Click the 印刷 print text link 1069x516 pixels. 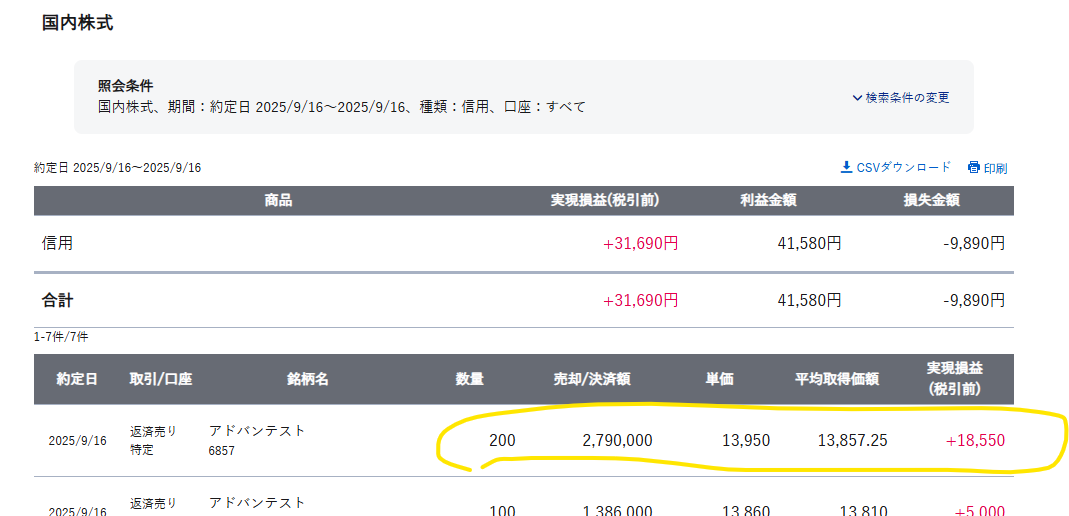pyautogui.click(x=995, y=168)
